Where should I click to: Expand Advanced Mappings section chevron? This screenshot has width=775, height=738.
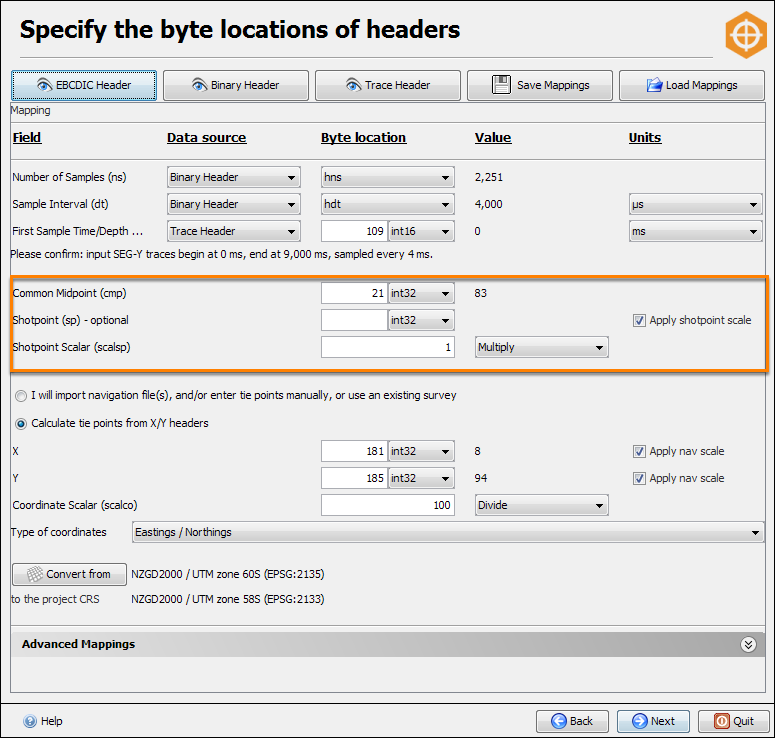click(x=748, y=645)
